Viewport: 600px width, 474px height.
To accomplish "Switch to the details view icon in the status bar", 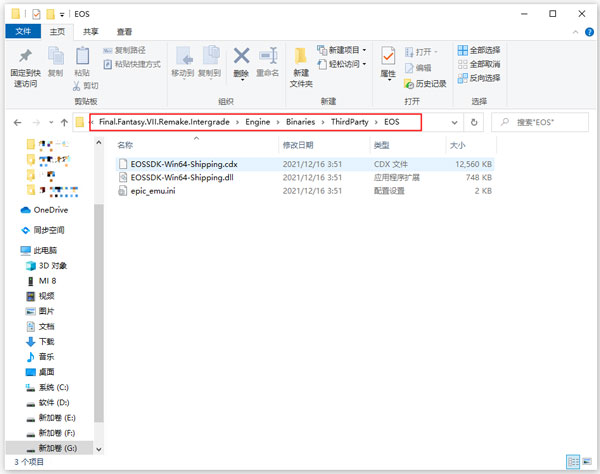I will pyautogui.click(x=573, y=462).
